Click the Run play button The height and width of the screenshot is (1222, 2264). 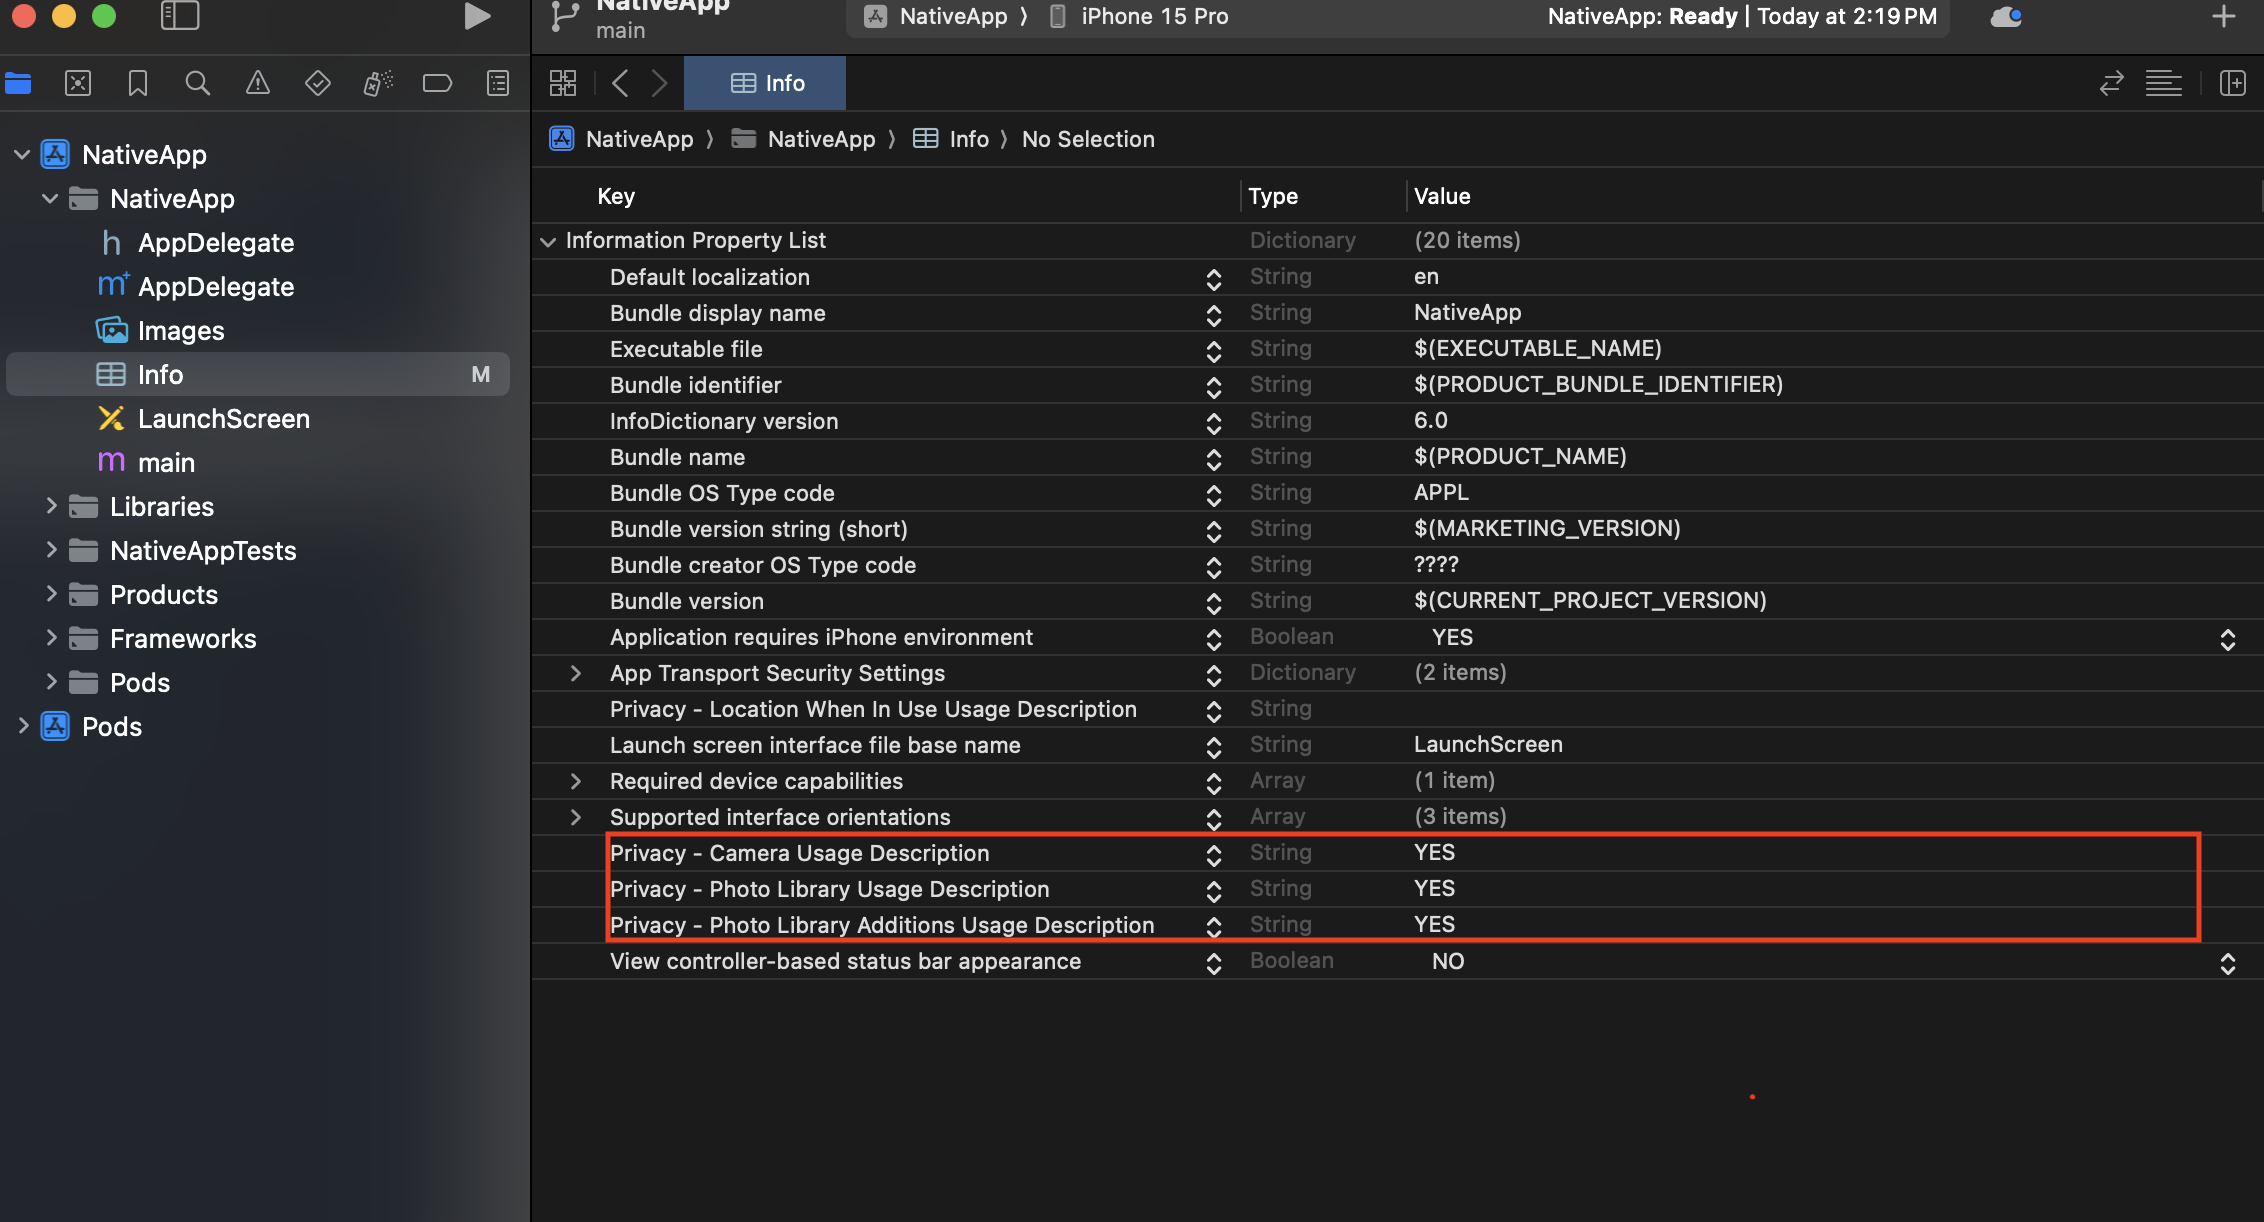click(477, 17)
